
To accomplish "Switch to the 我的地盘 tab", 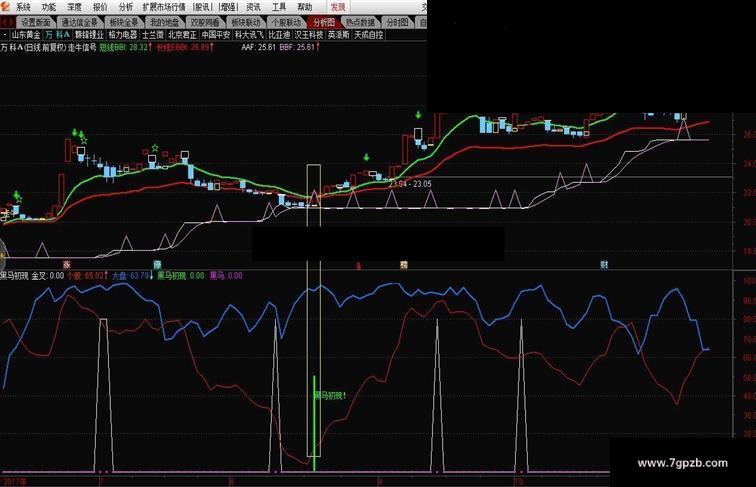I will (164, 22).
